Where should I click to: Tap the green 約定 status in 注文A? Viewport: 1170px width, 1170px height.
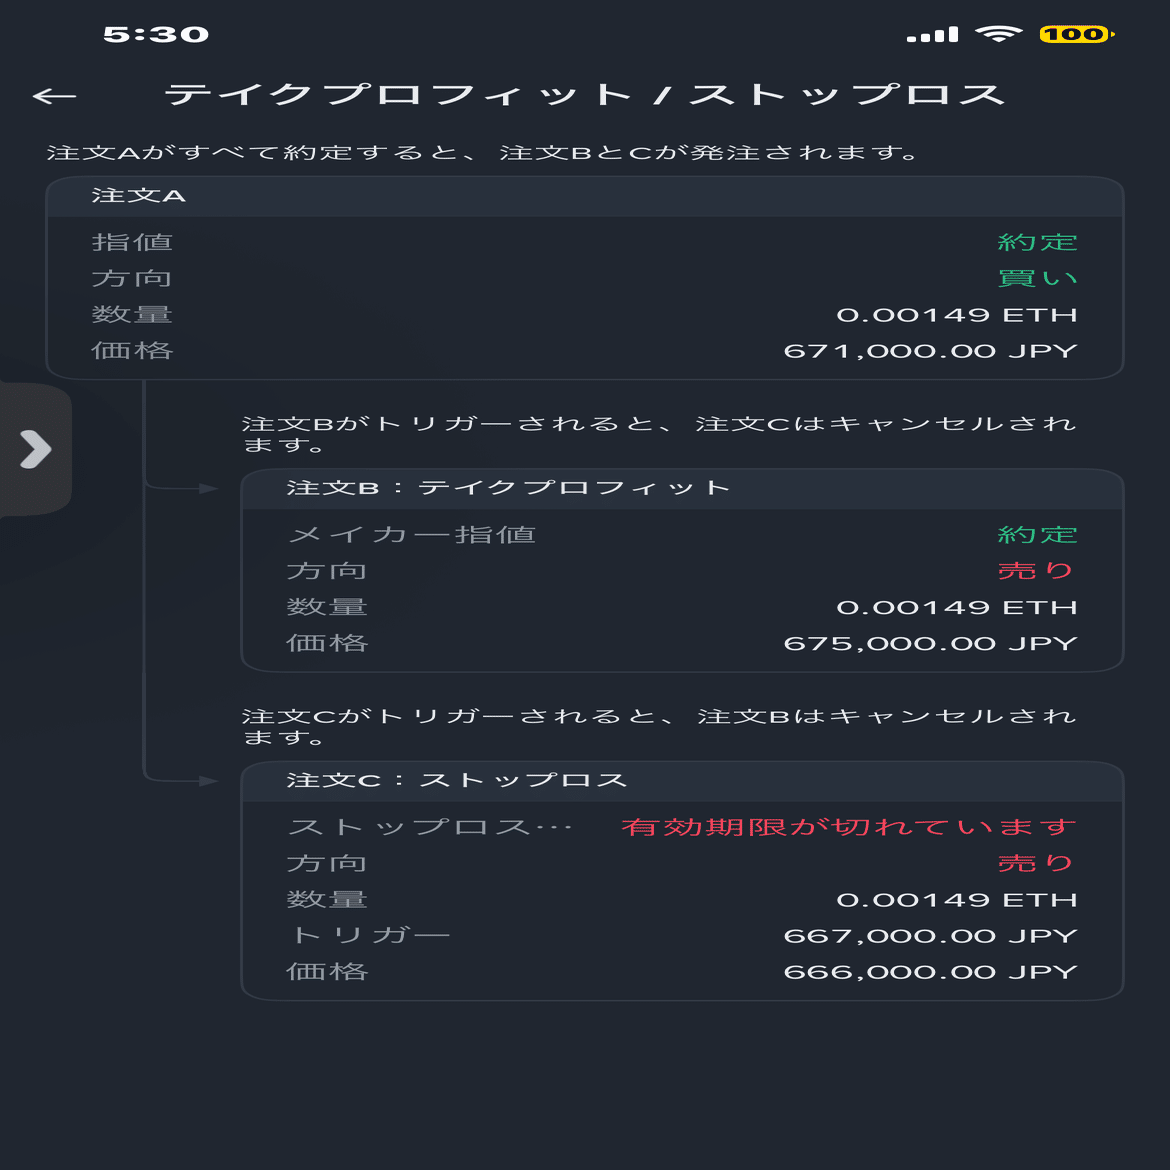pos(1038,241)
